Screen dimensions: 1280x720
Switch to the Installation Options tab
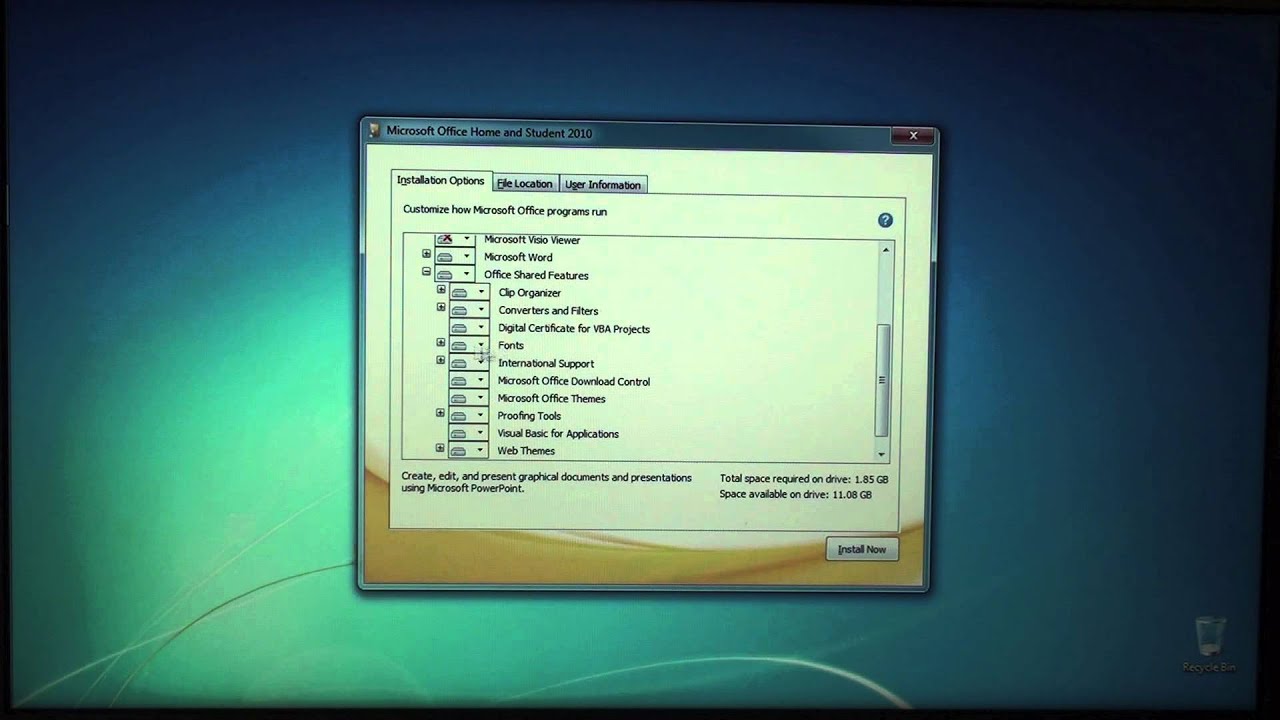coord(441,181)
